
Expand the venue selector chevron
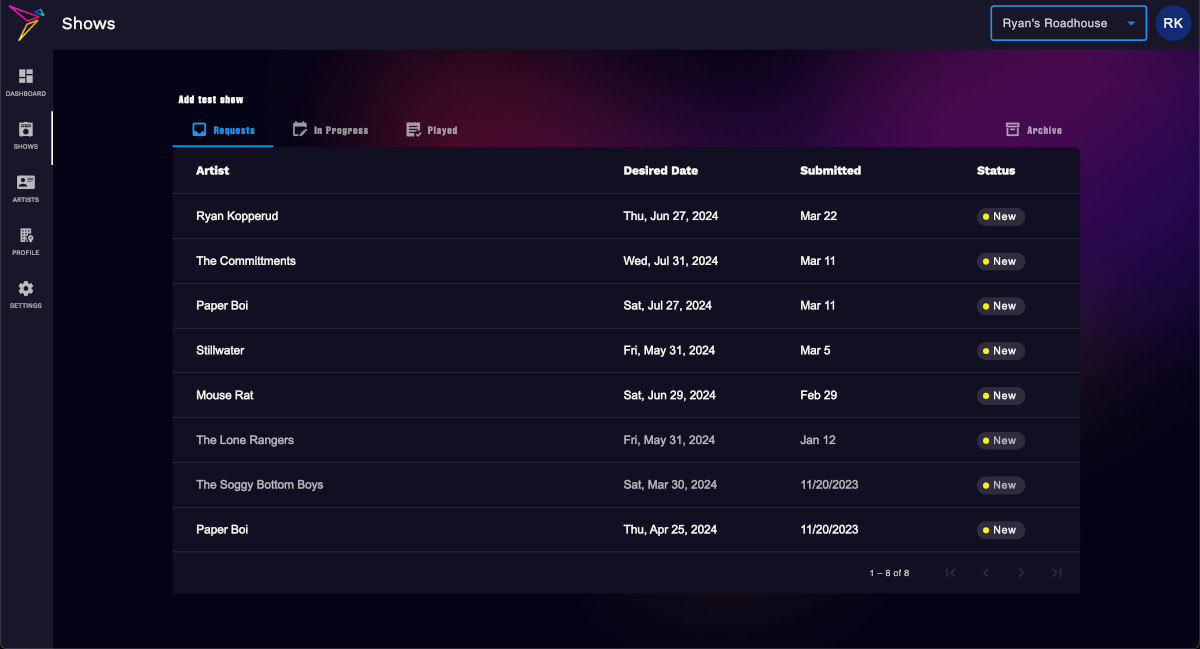pos(1133,22)
